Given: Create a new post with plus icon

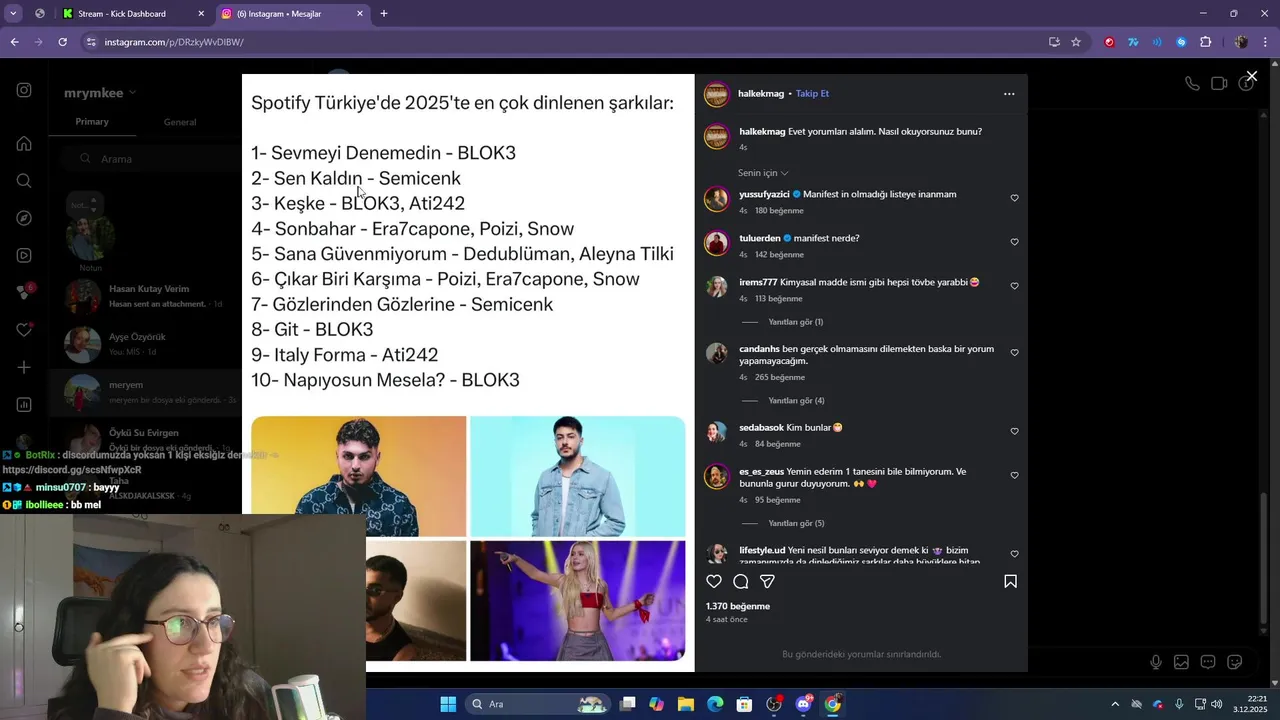Looking at the screenshot, I should (24, 367).
